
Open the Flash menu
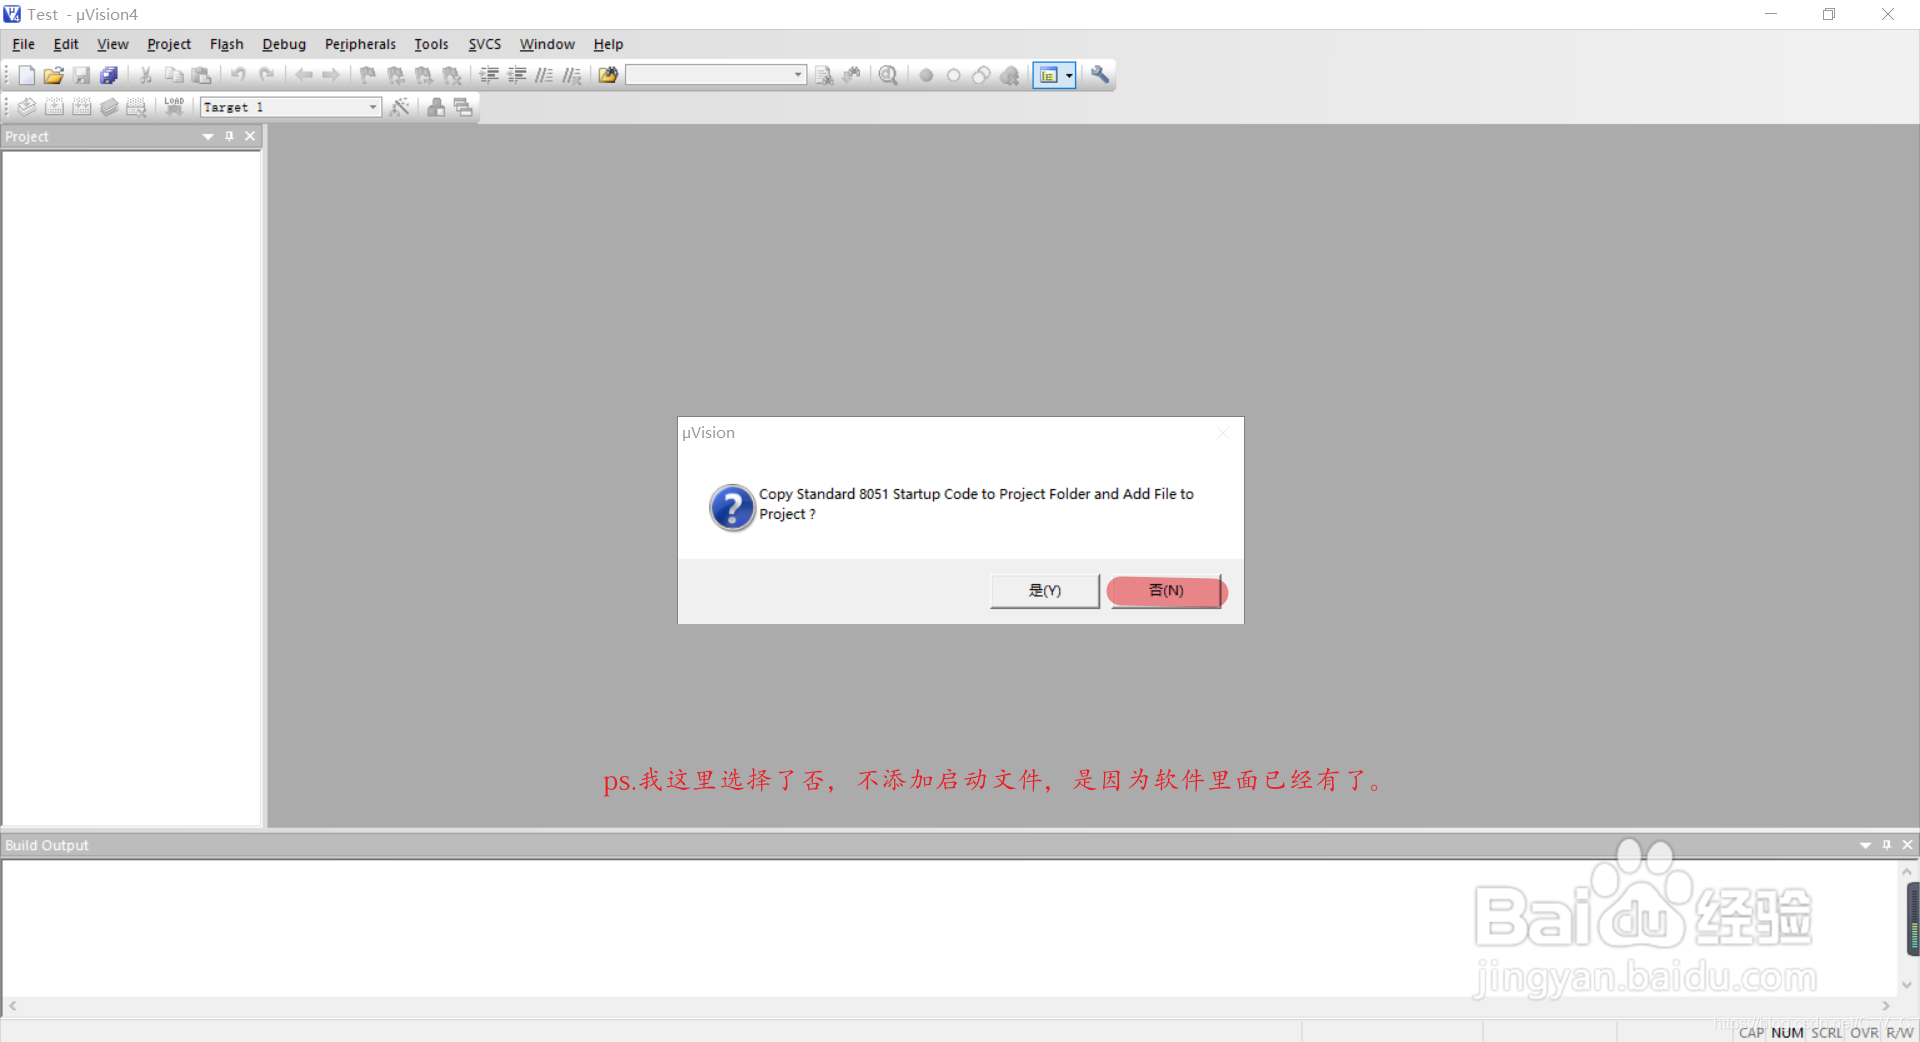(x=227, y=45)
